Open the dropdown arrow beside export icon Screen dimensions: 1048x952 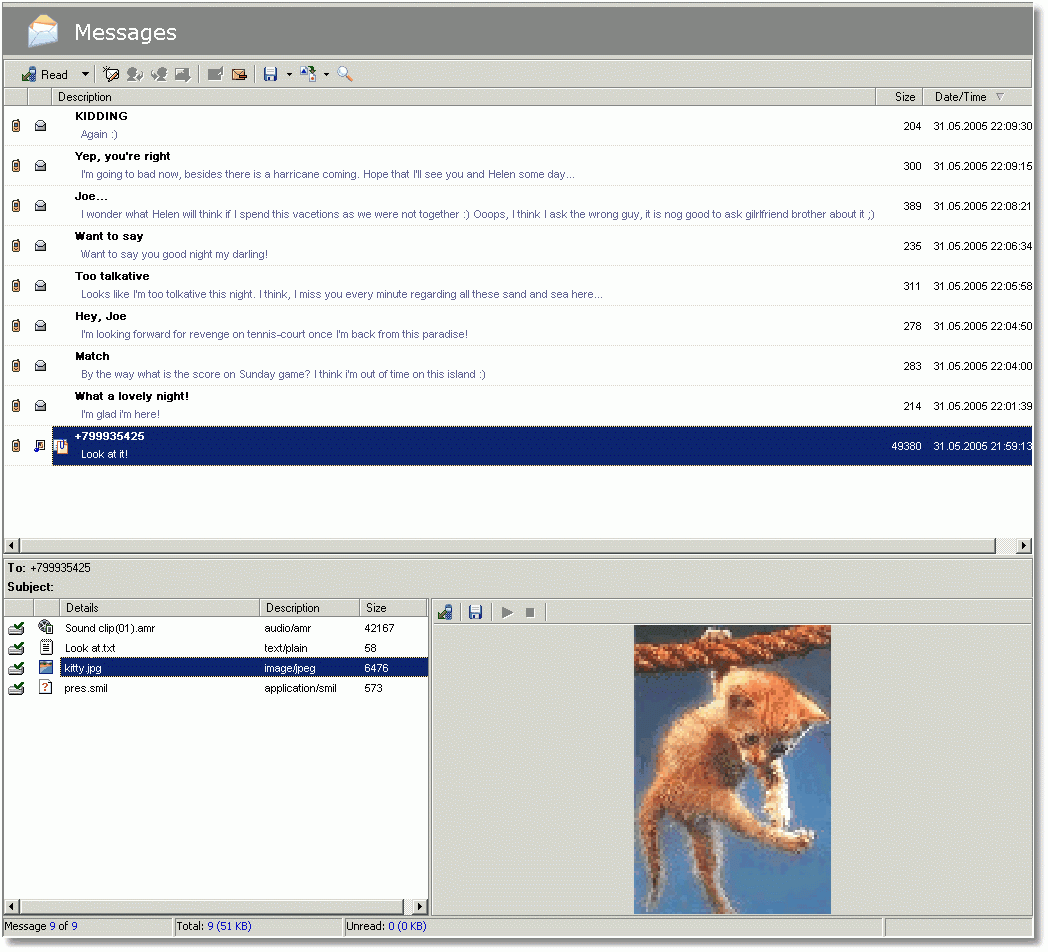click(x=326, y=74)
